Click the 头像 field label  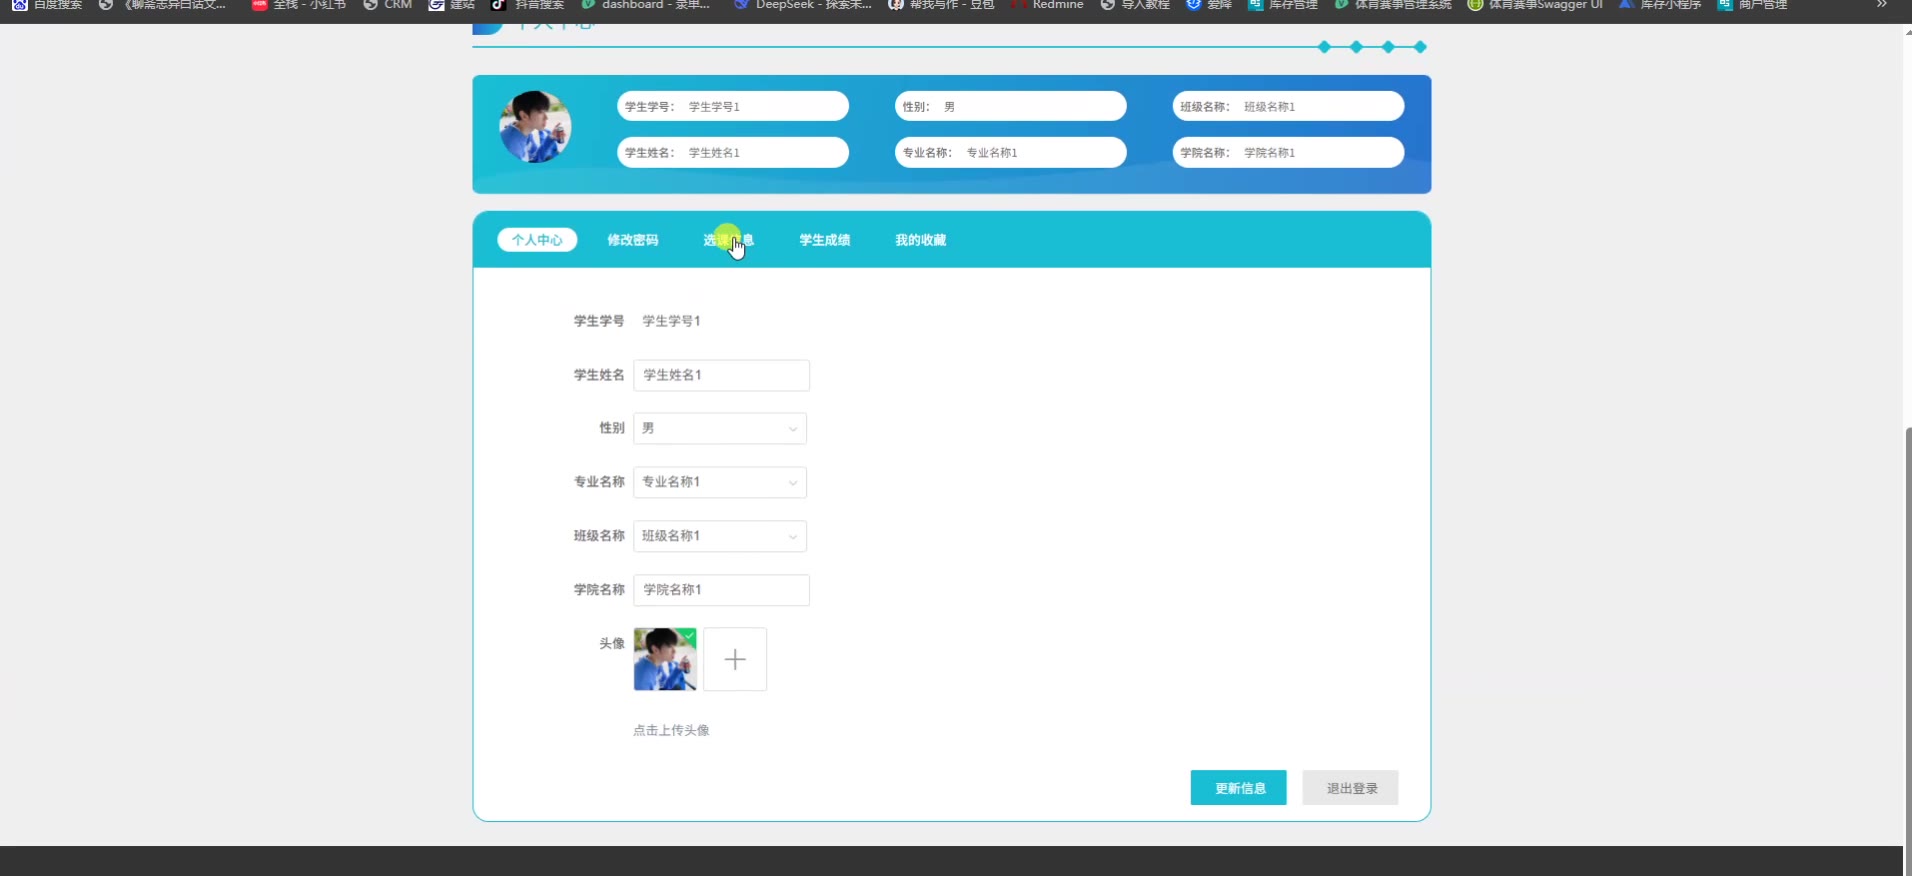coord(612,643)
